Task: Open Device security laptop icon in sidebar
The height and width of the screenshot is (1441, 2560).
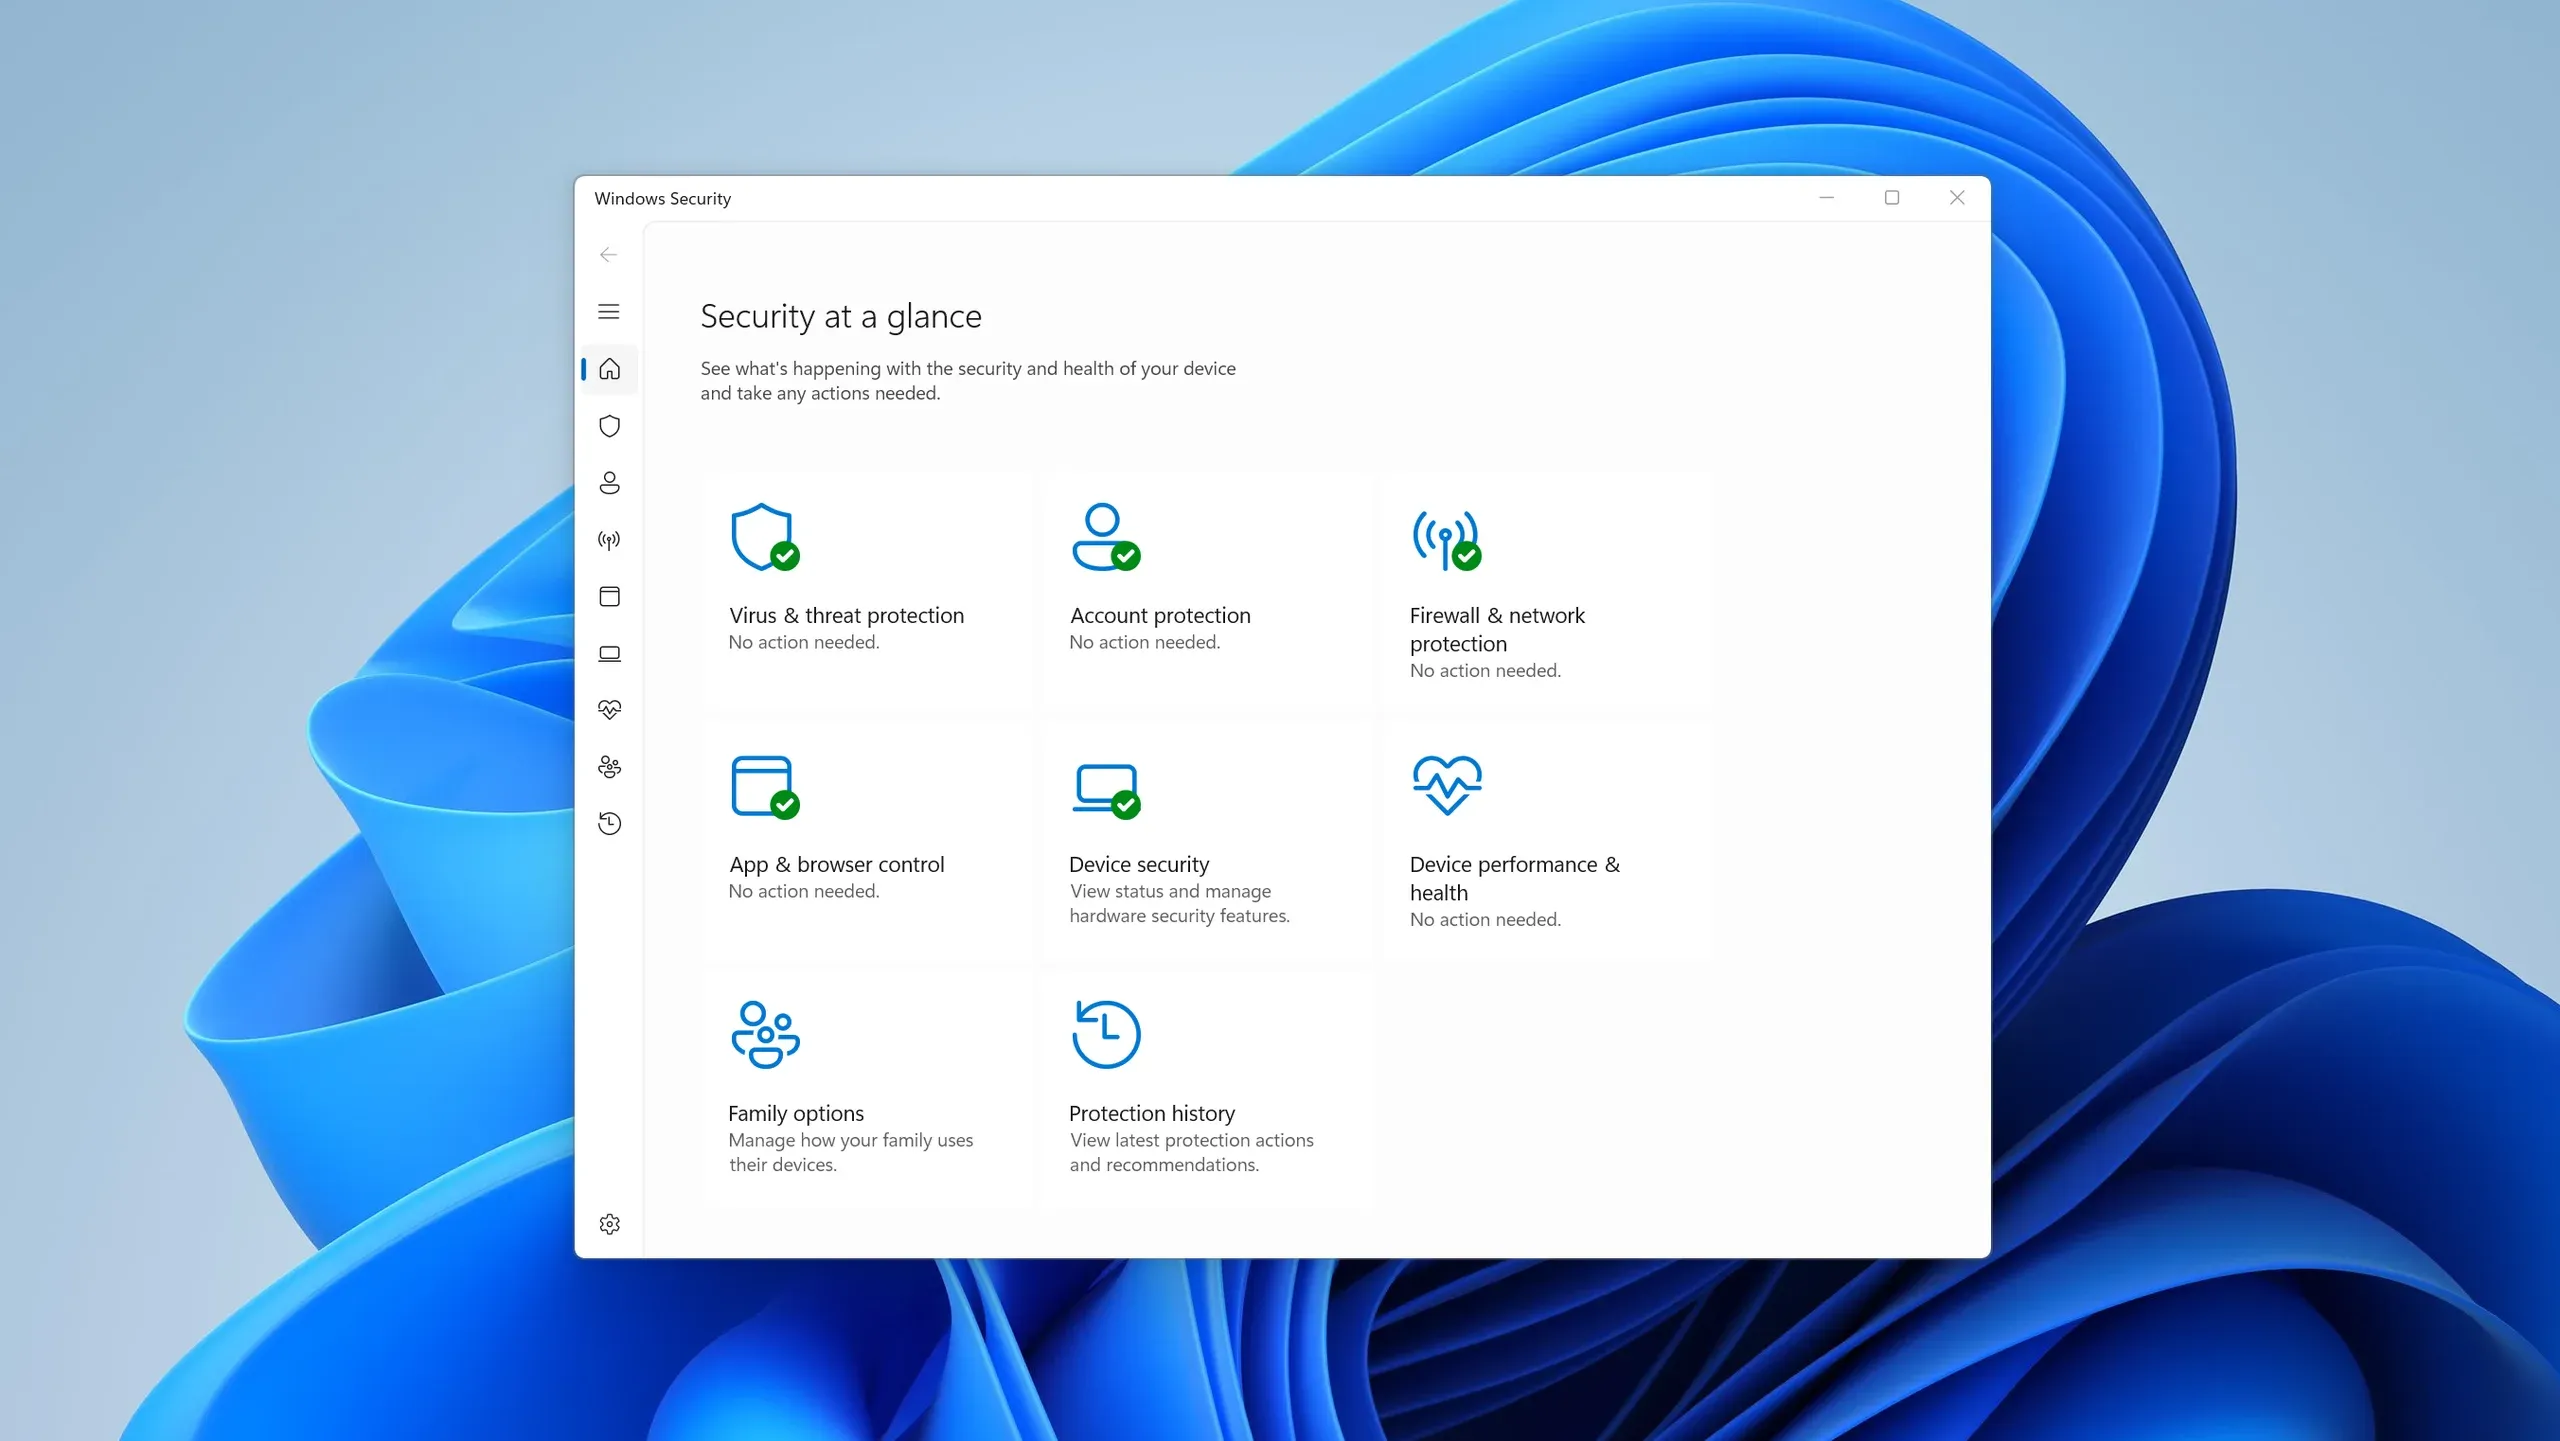Action: click(609, 653)
